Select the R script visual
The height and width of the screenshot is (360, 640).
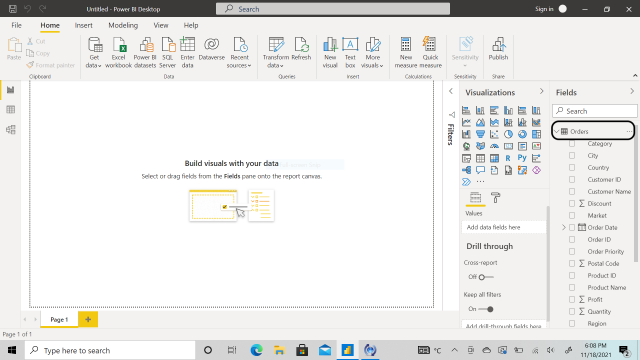[x=508, y=158]
